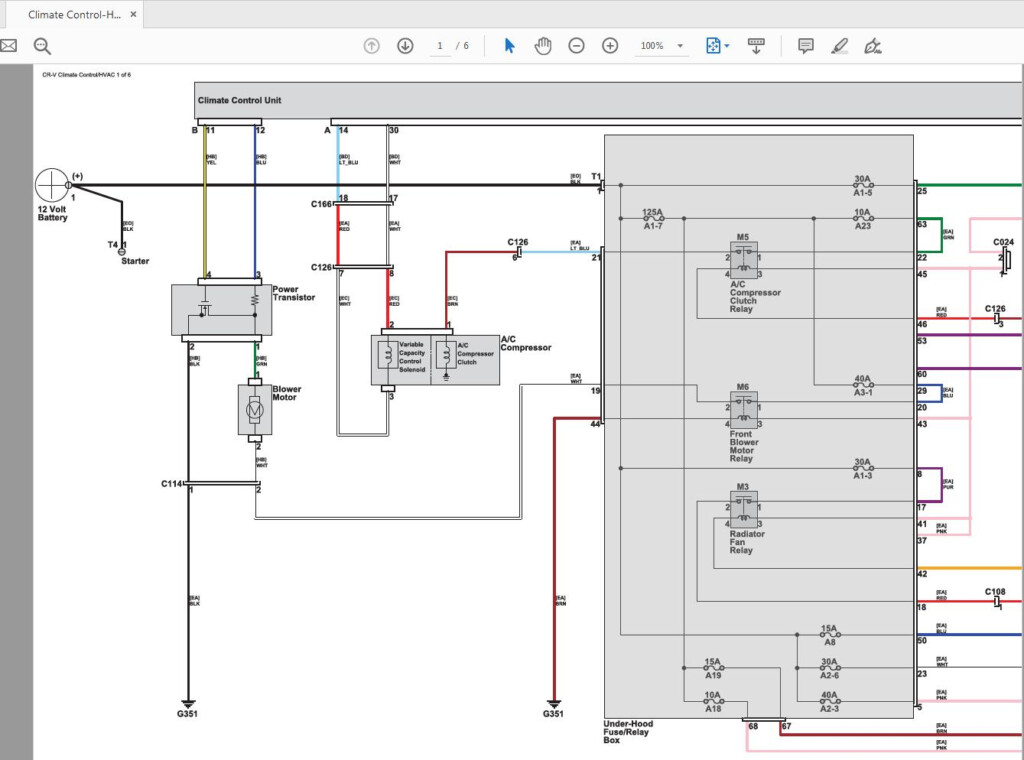The image size is (1024, 760).
Task: Click the Blower Motor label
Action: tap(287, 392)
